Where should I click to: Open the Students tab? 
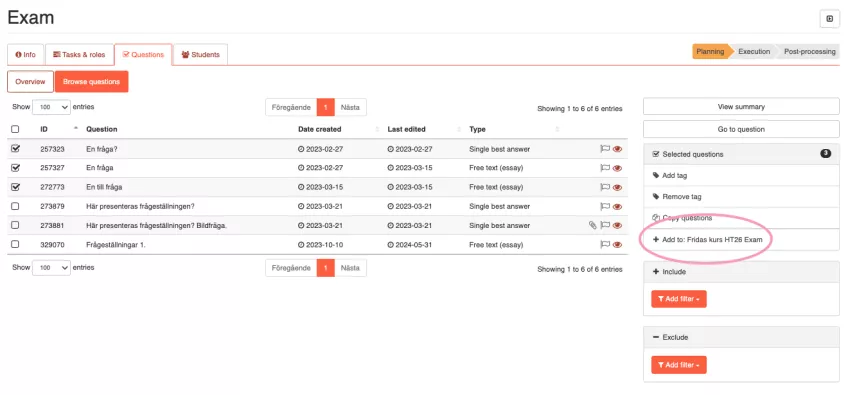pyautogui.click(x=201, y=55)
